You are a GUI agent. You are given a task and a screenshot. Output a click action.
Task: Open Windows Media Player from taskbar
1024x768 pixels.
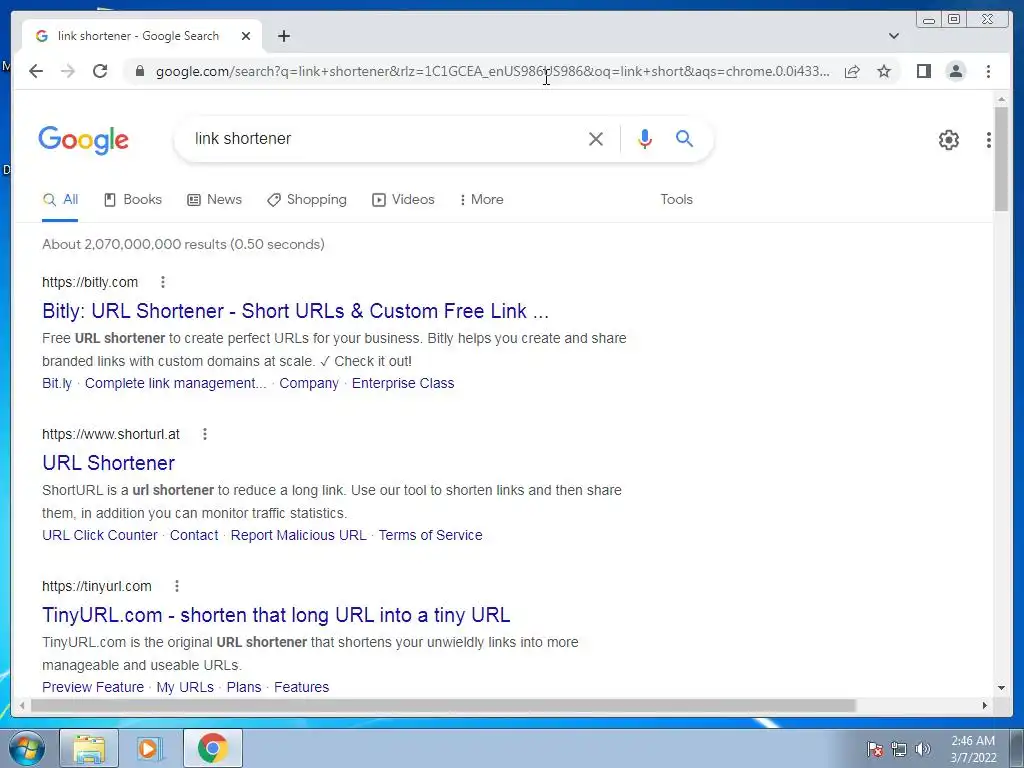pyautogui.click(x=150, y=748)
